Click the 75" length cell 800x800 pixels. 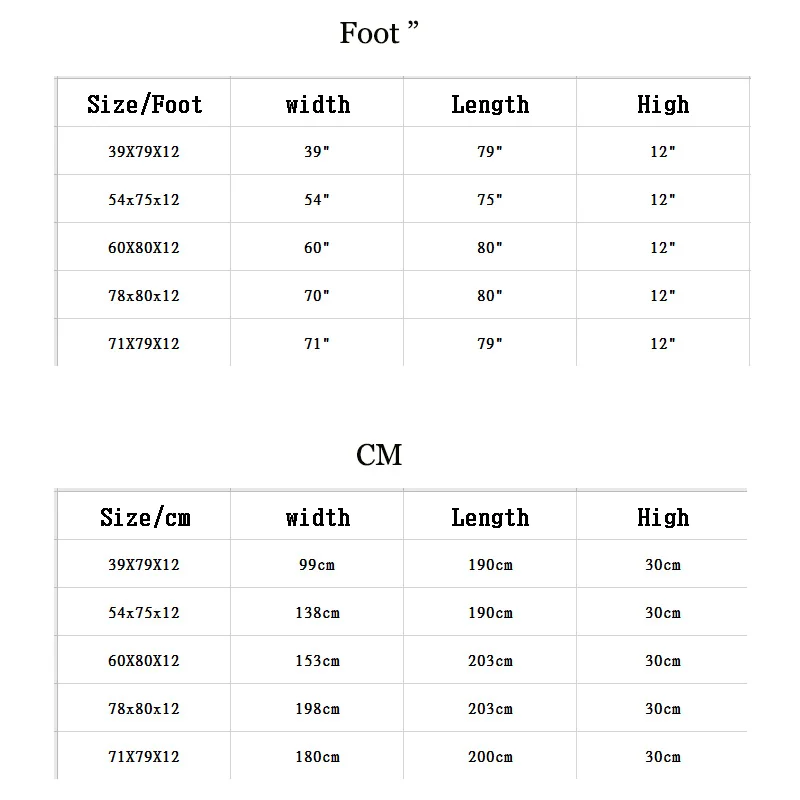(x=490, y=200)
